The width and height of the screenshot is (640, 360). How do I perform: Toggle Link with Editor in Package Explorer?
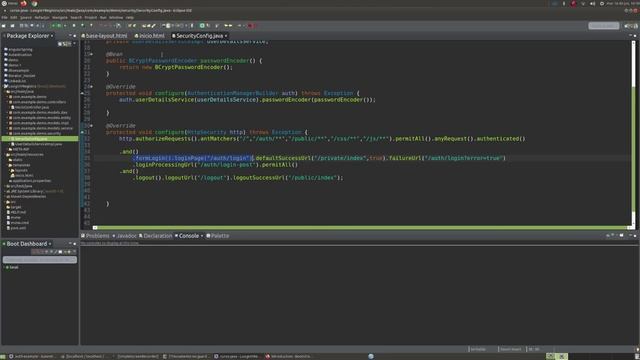(64, 43)
